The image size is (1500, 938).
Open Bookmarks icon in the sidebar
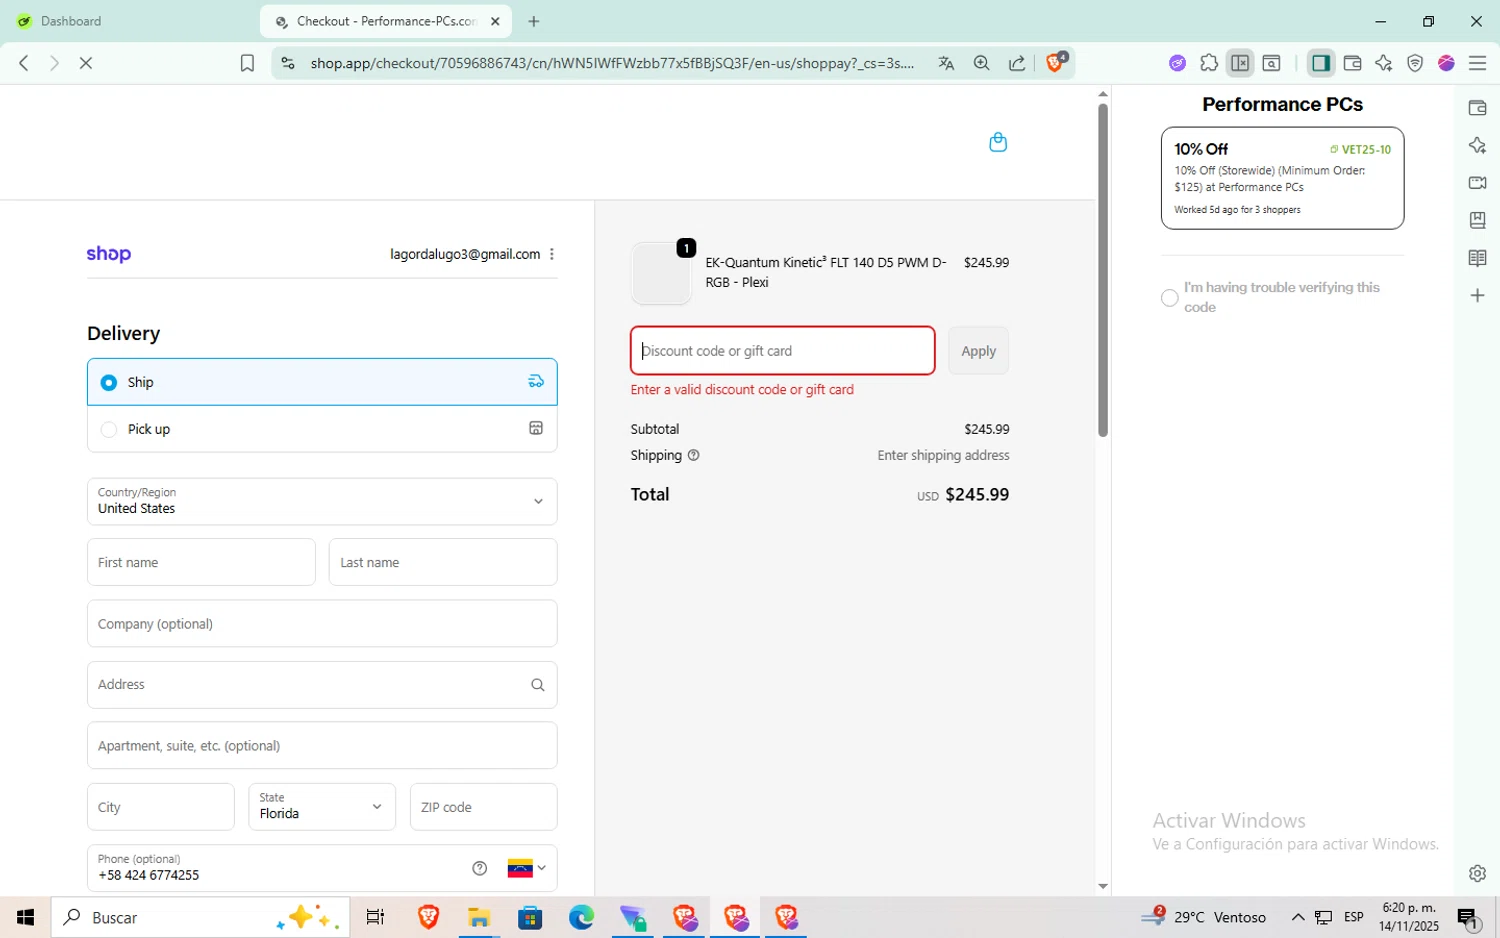[1477, 220]
